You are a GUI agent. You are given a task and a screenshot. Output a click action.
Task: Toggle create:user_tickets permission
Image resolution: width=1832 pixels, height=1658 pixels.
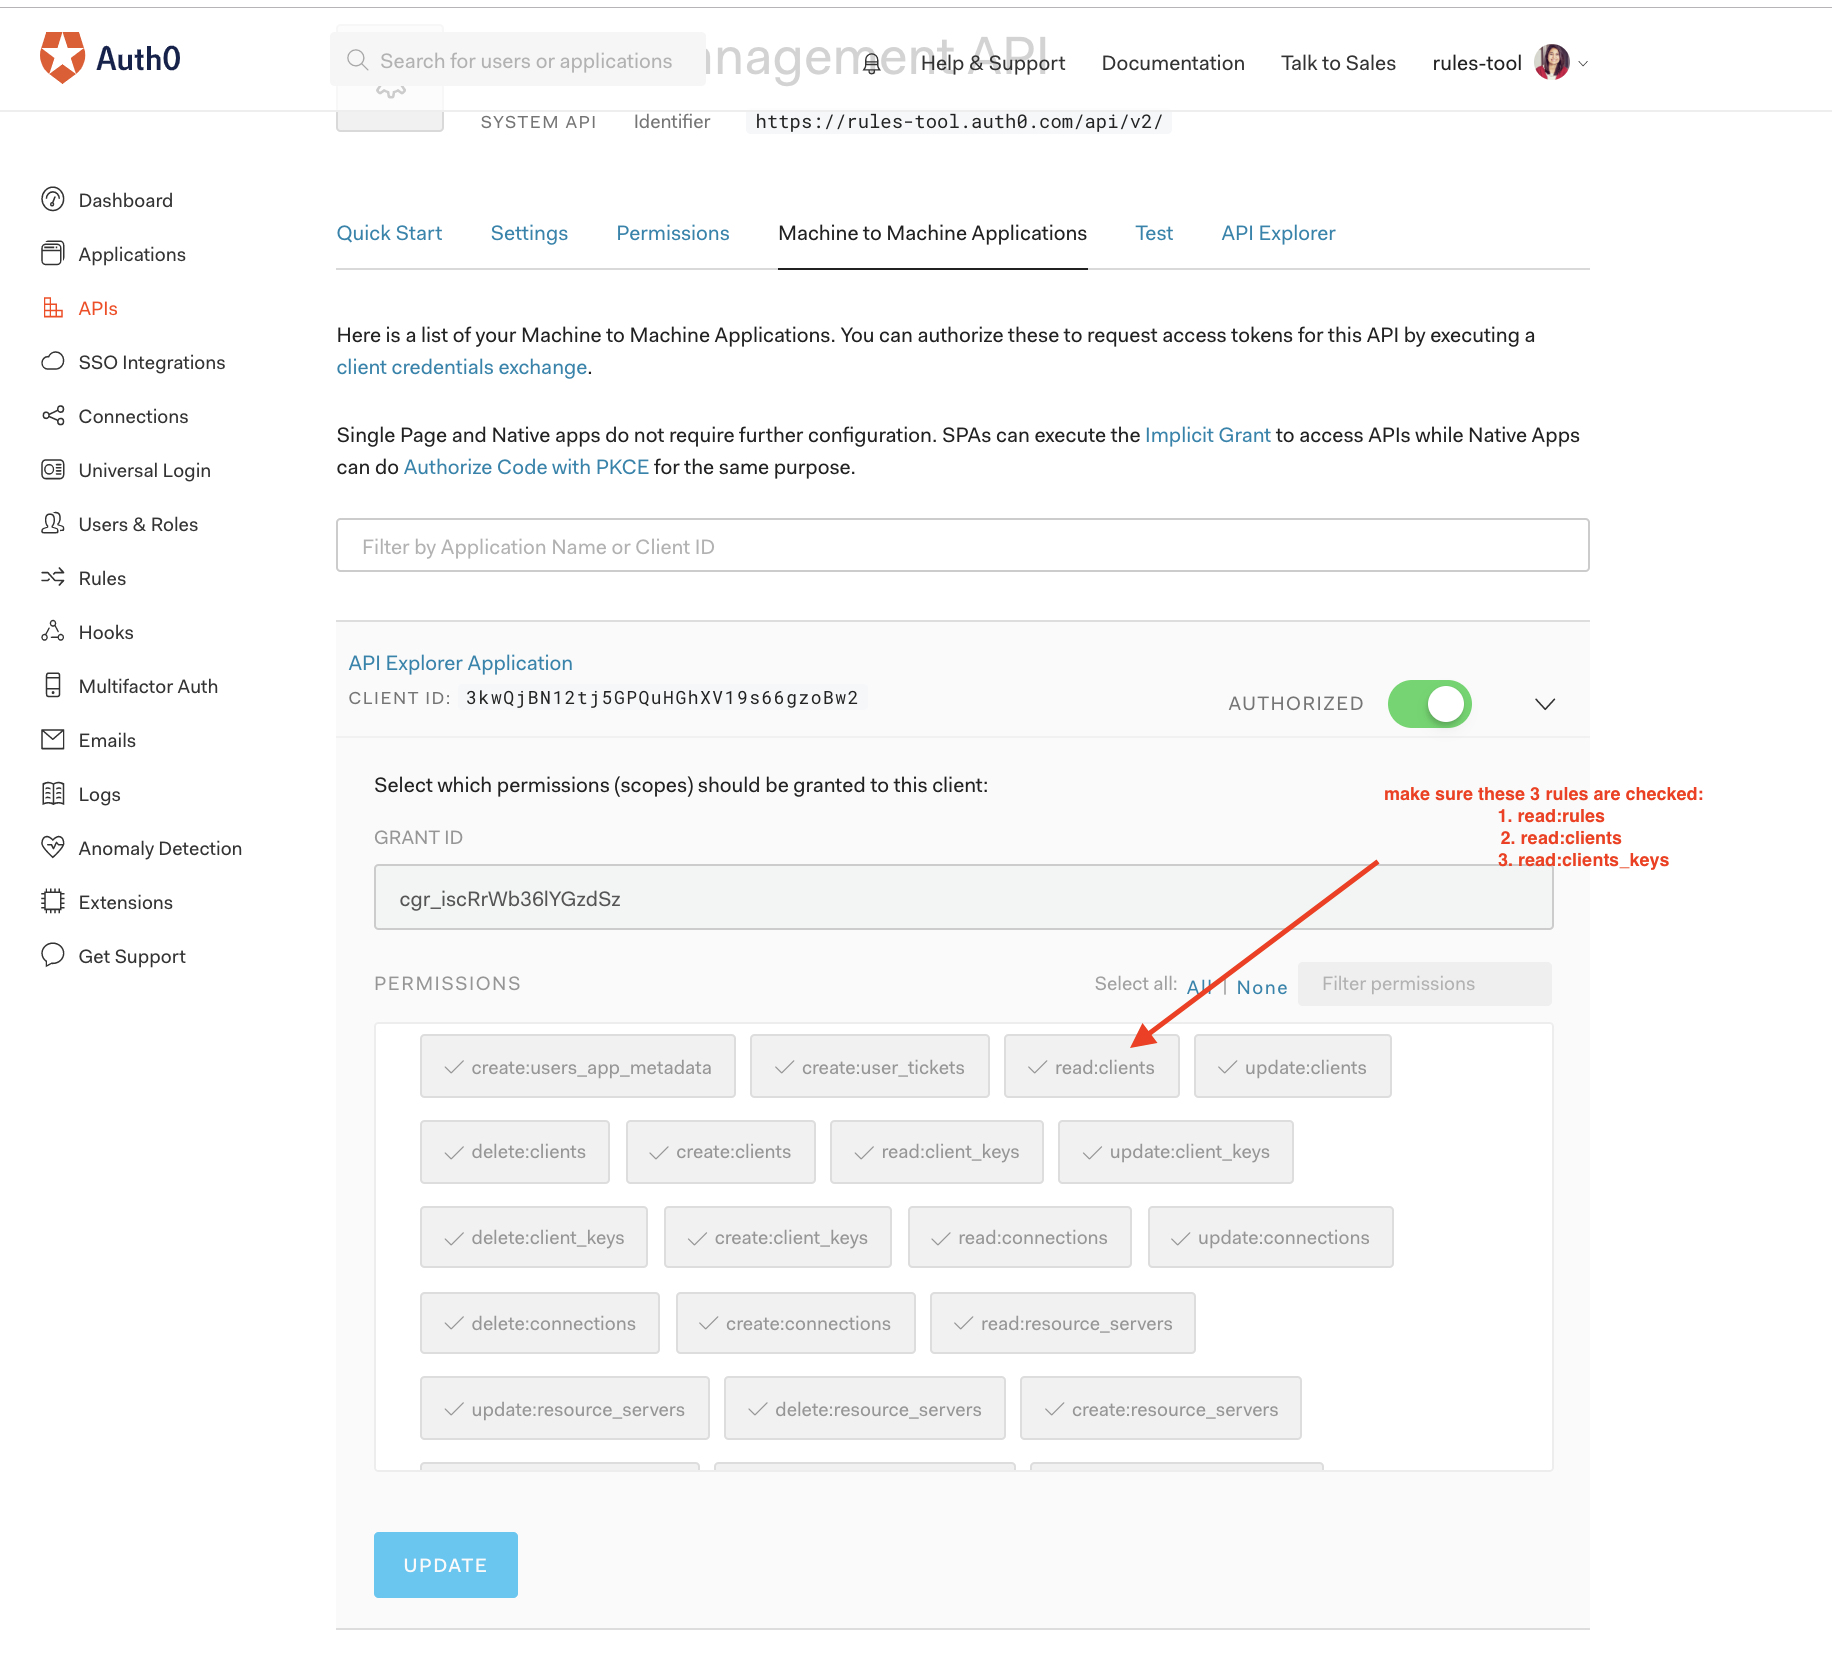click(870, 1067)
